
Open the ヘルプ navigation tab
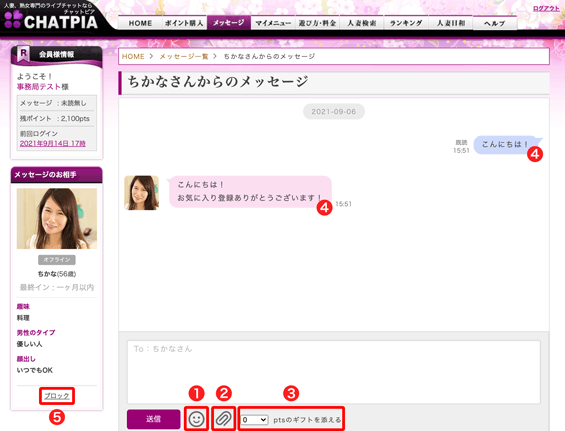tap(494, 23)
